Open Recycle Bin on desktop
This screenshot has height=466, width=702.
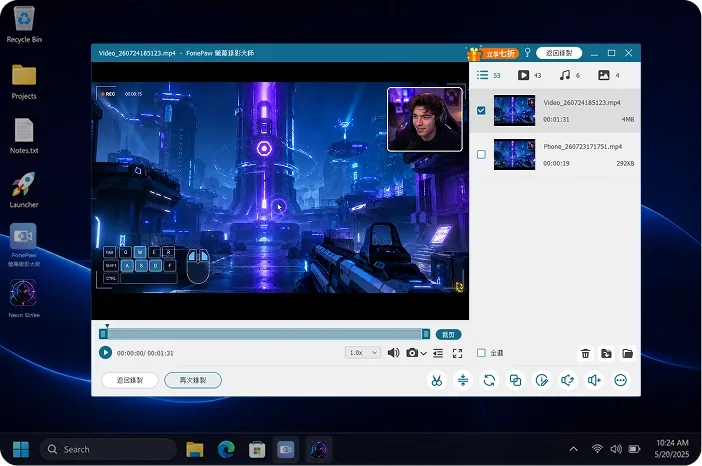click(24, 24)
